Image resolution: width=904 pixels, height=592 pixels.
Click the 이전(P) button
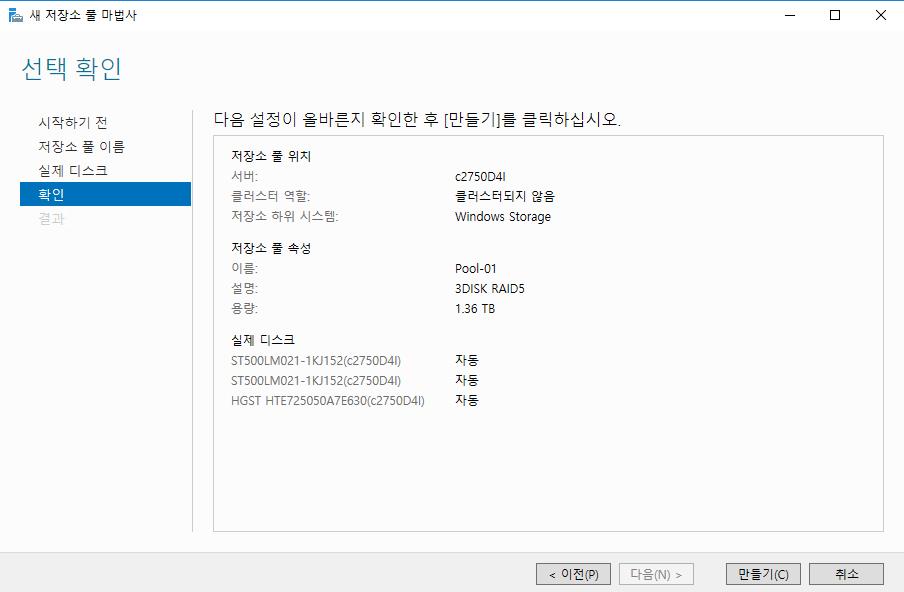(x=573, y=574)
